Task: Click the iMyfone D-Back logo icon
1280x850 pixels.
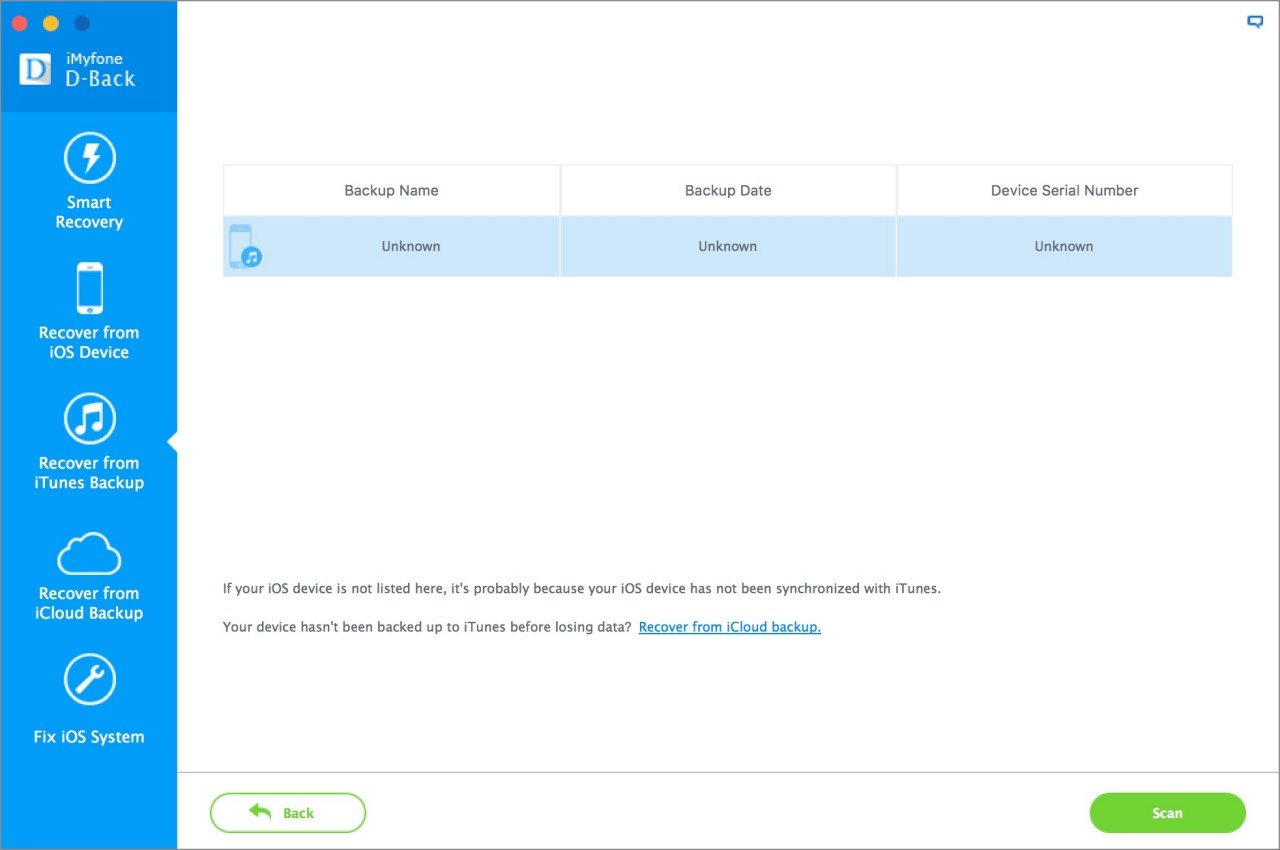Action: [x=35, y=70]
